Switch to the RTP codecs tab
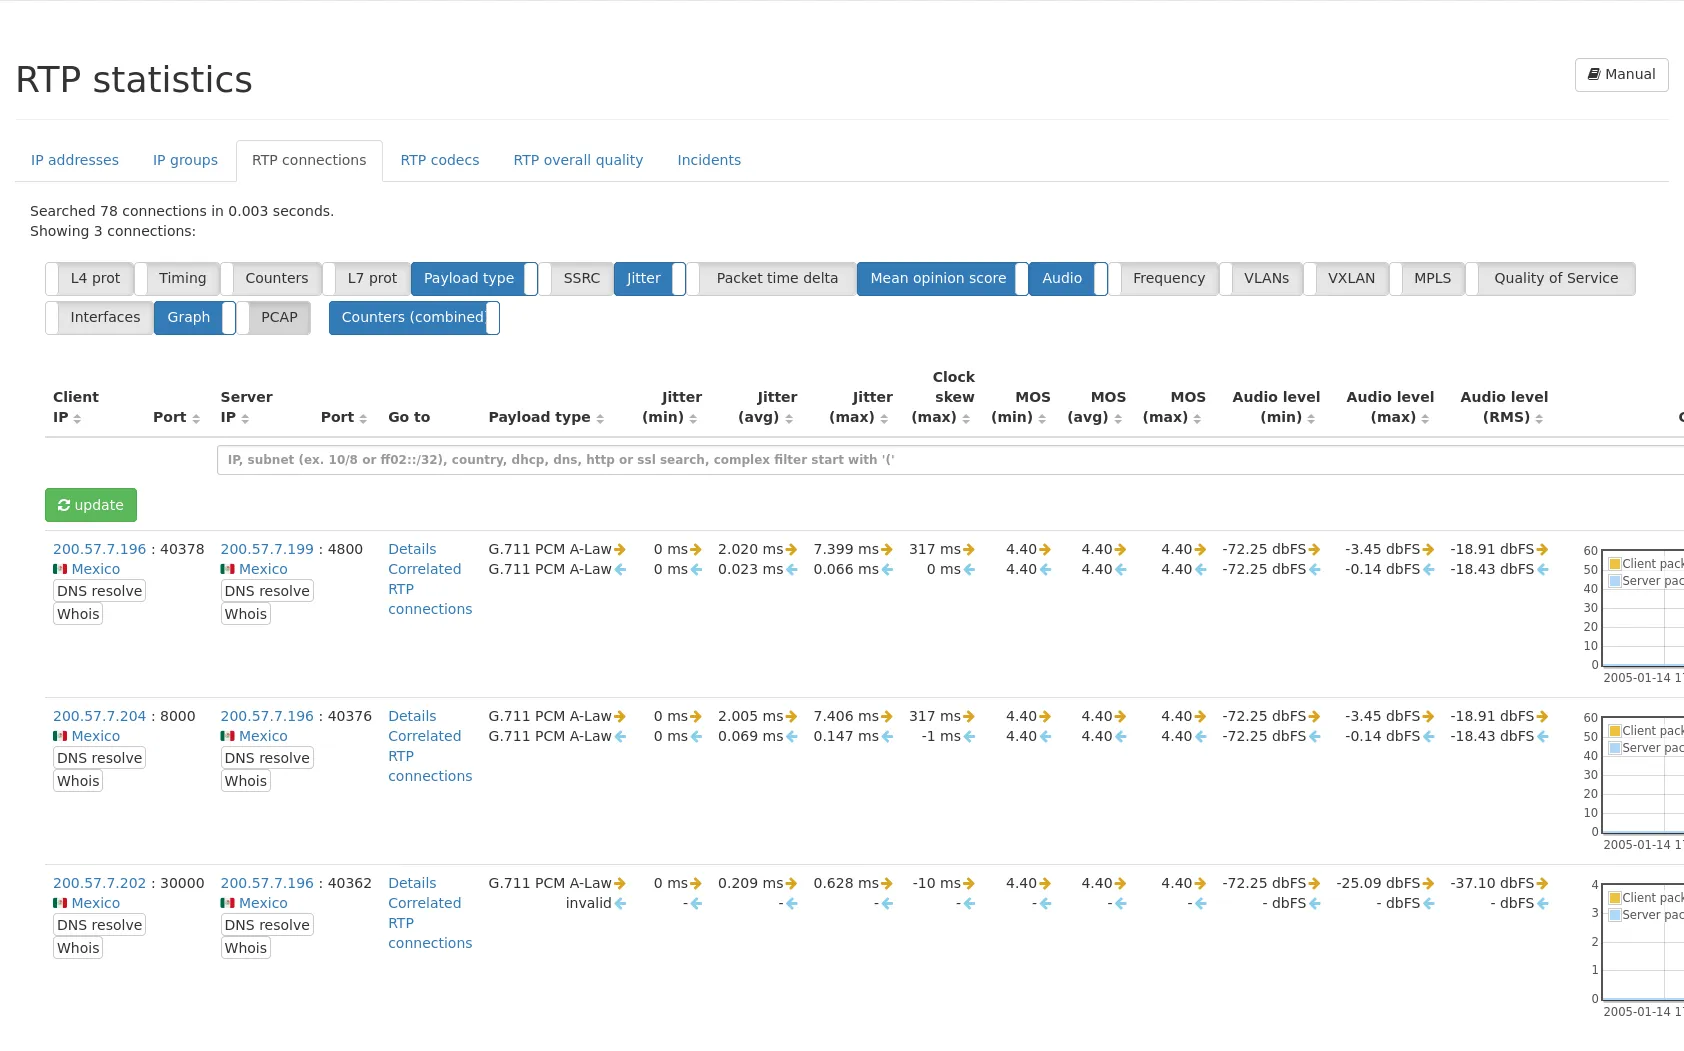 (x=440, y=160)
